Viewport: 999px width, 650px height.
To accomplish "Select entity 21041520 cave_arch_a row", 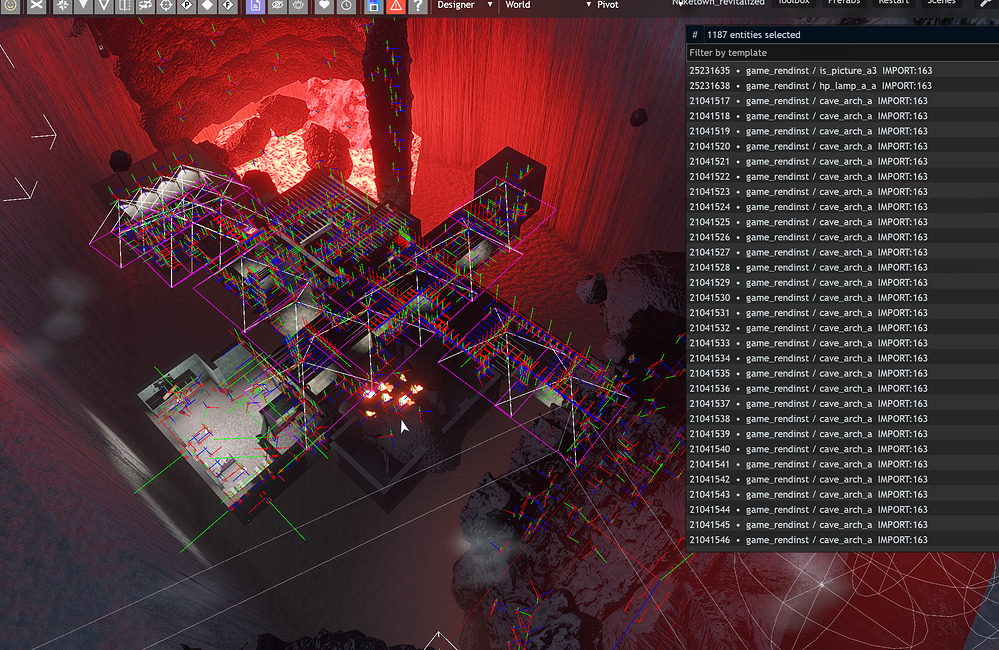I will point(842,147).
